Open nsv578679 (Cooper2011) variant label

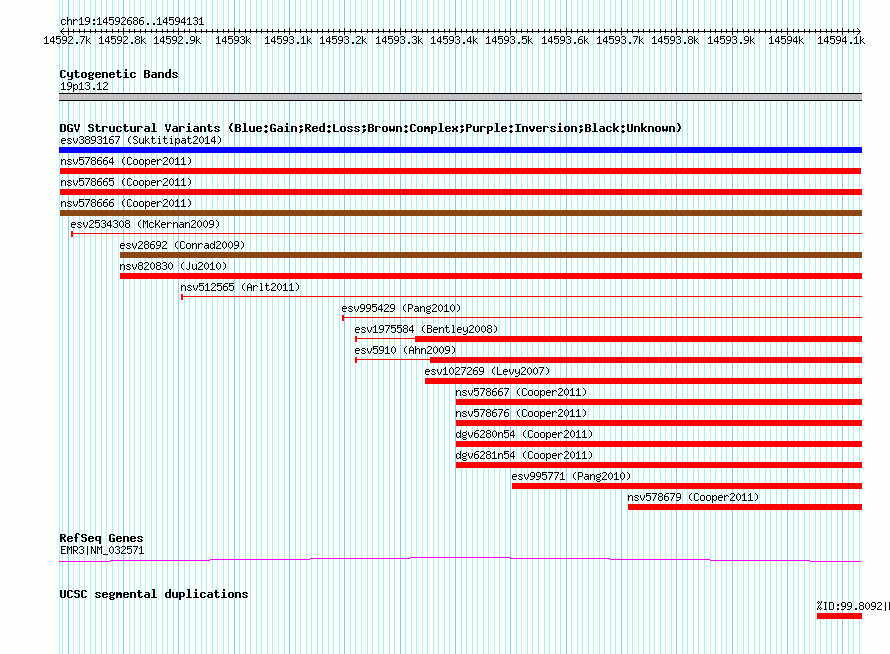693,497
